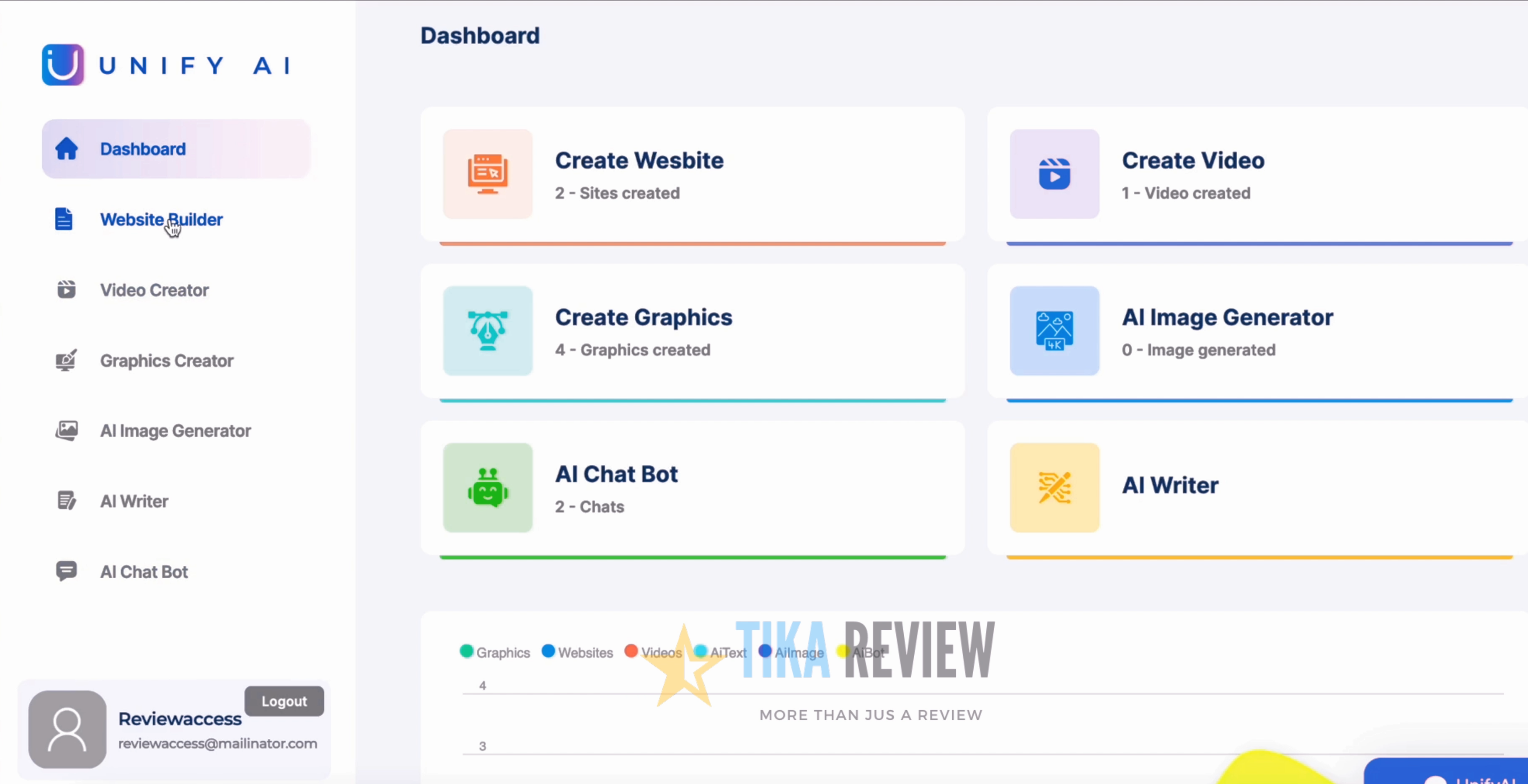The width and height of the screenshot is (1528, 784).
Task: Select the Website Builder document icon
Action: tap(63, 219)
